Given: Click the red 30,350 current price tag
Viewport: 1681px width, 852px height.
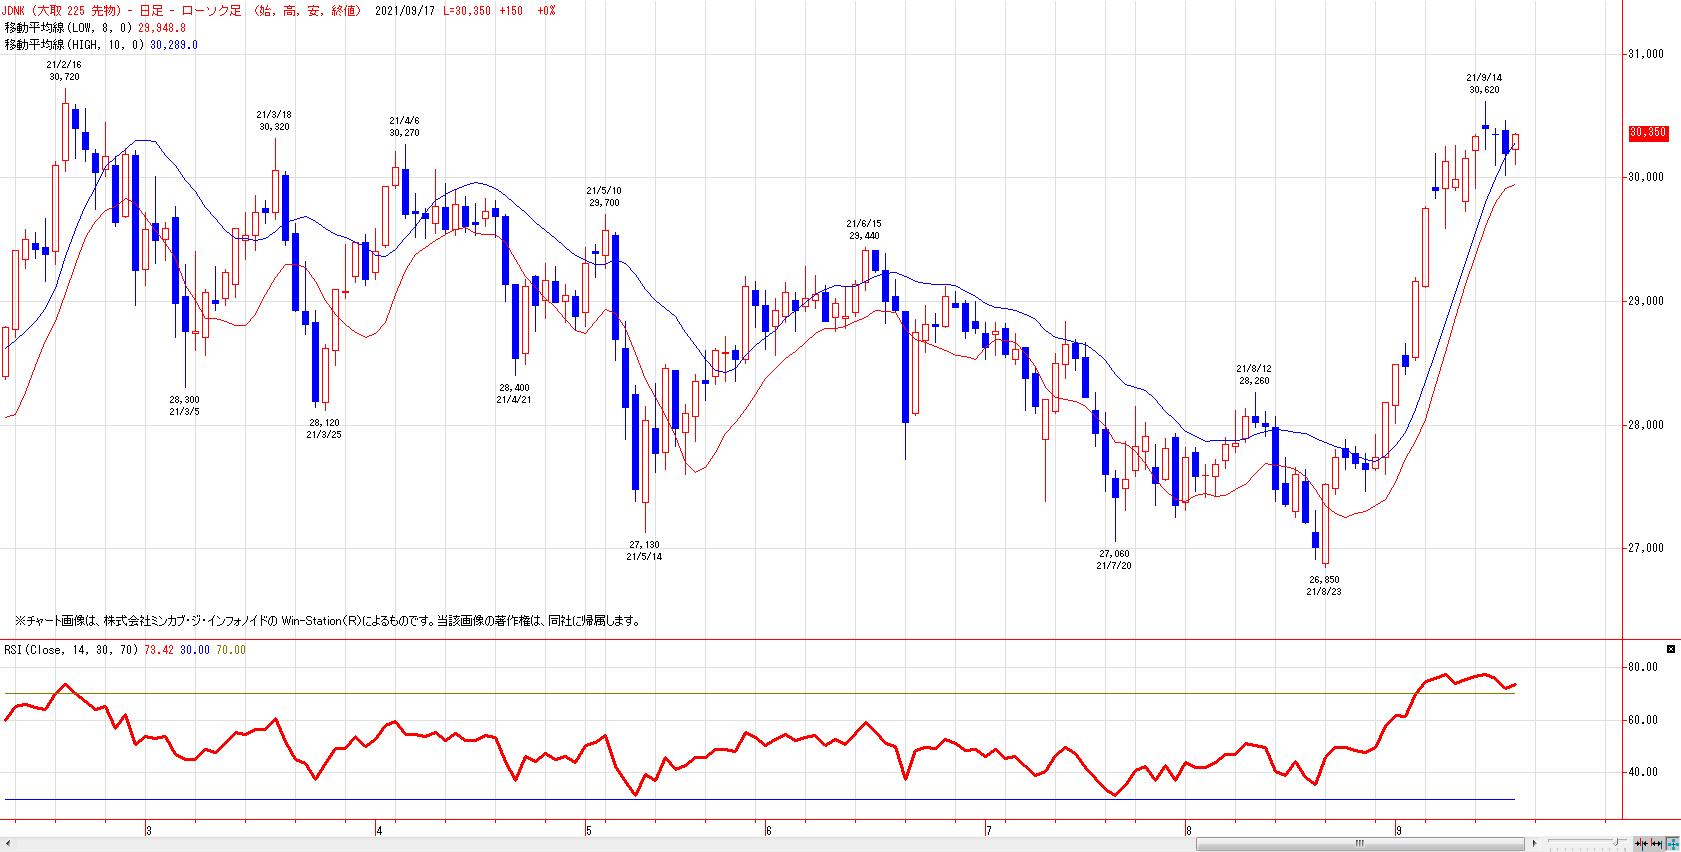Looking at the screenshot, I should pos(1648,132).
